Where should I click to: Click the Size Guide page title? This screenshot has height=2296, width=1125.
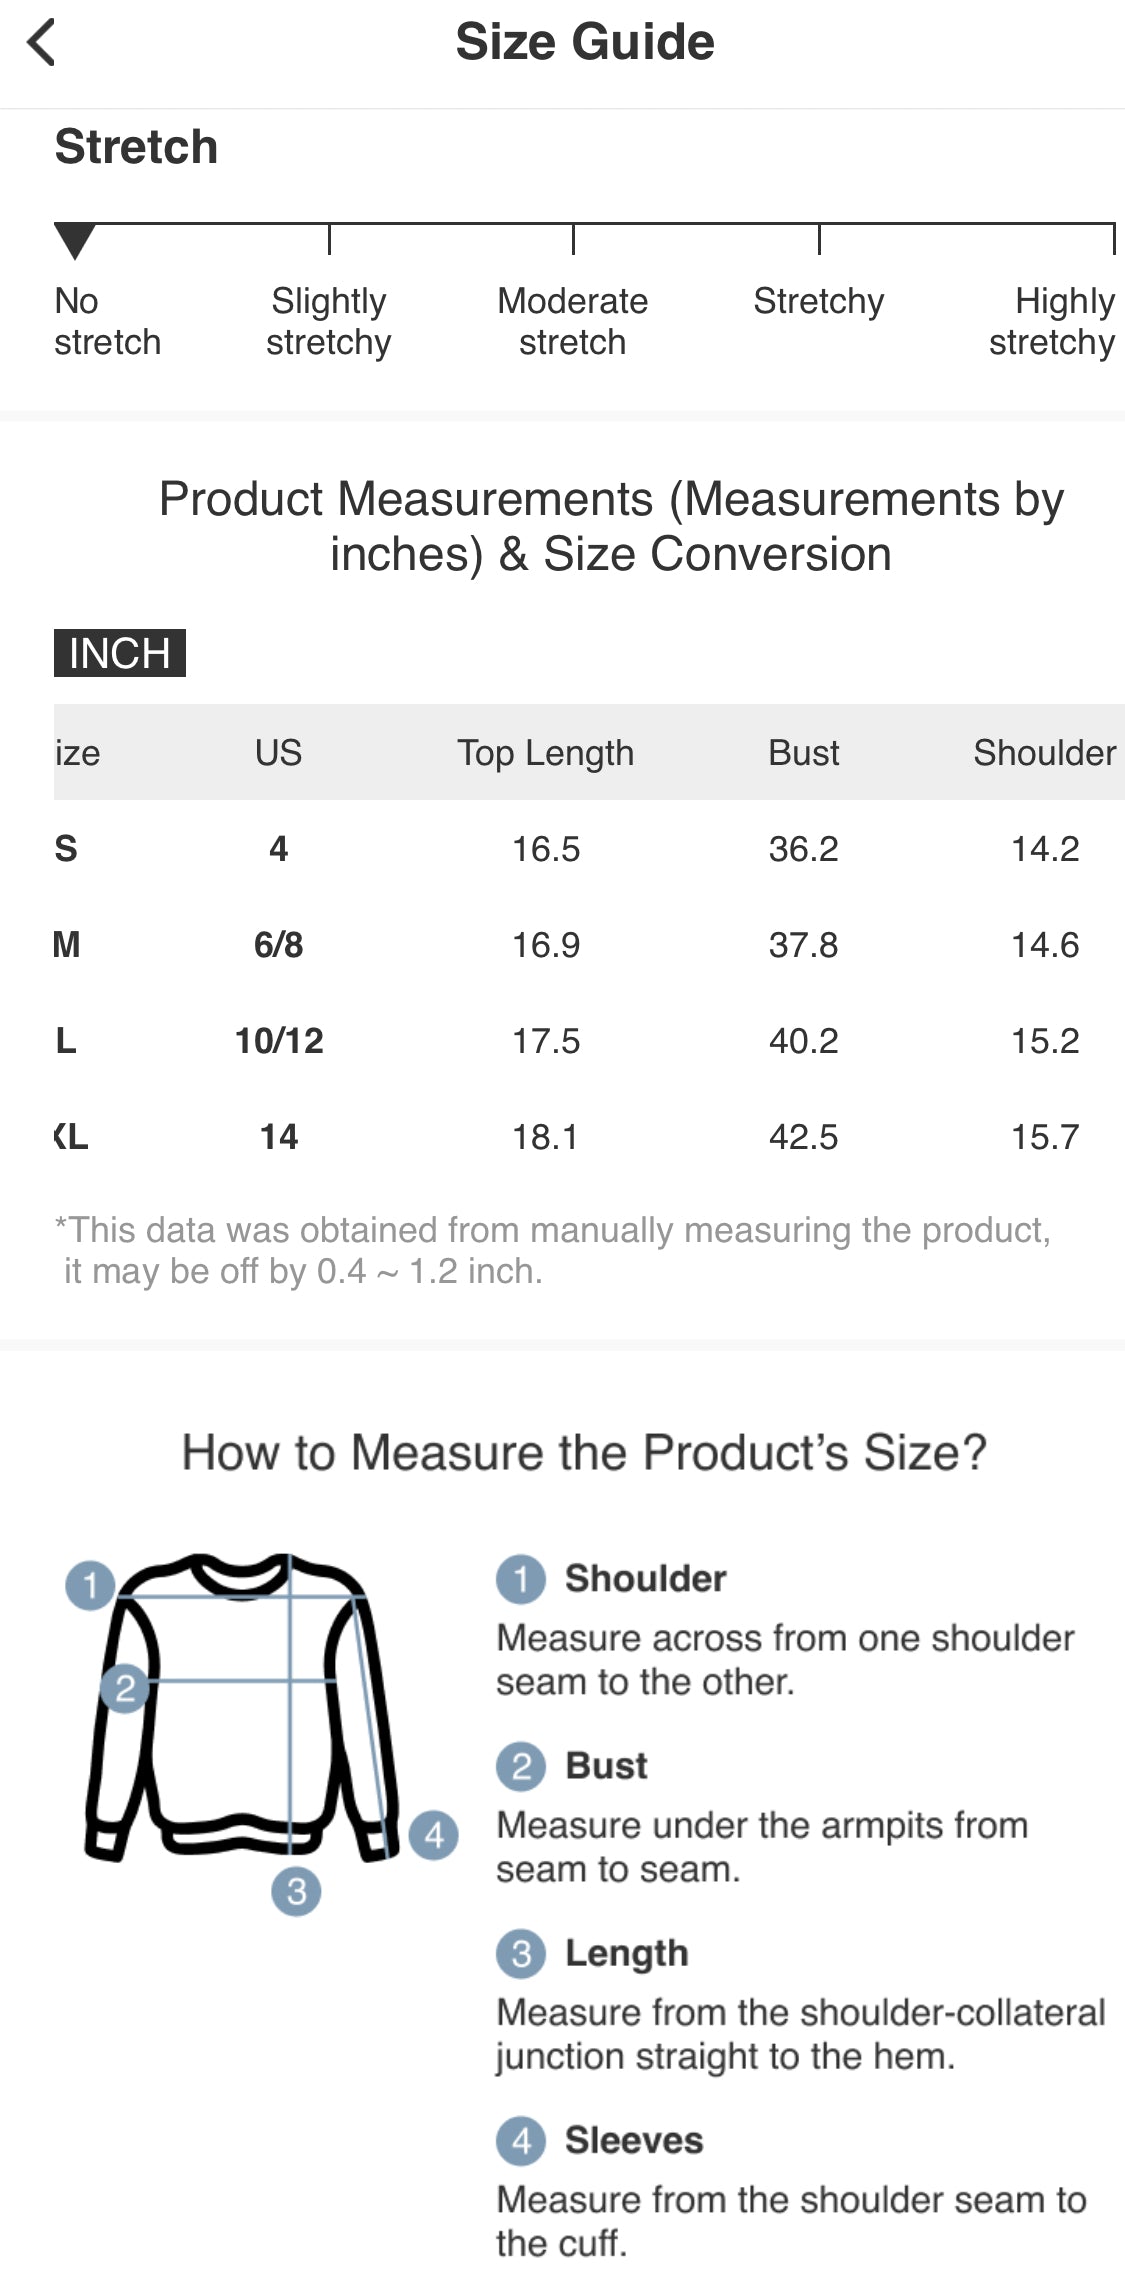click(585, 42)
